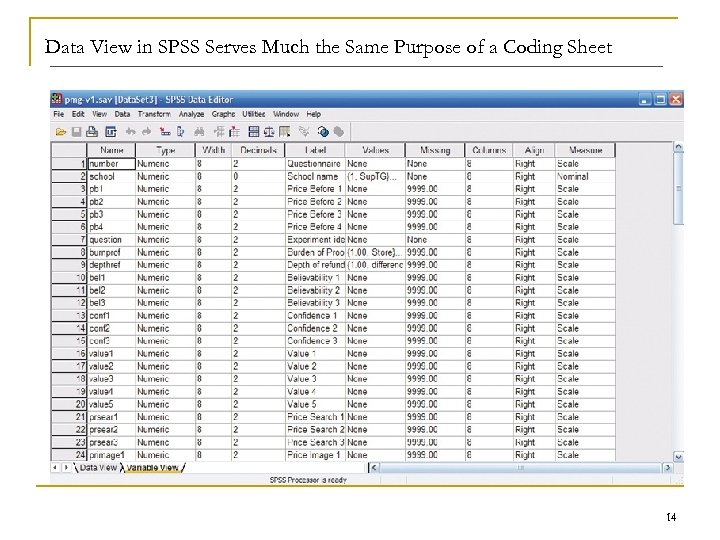Open the Transform menu
This screenshot has width=720, height=540.
pos(154,114)
